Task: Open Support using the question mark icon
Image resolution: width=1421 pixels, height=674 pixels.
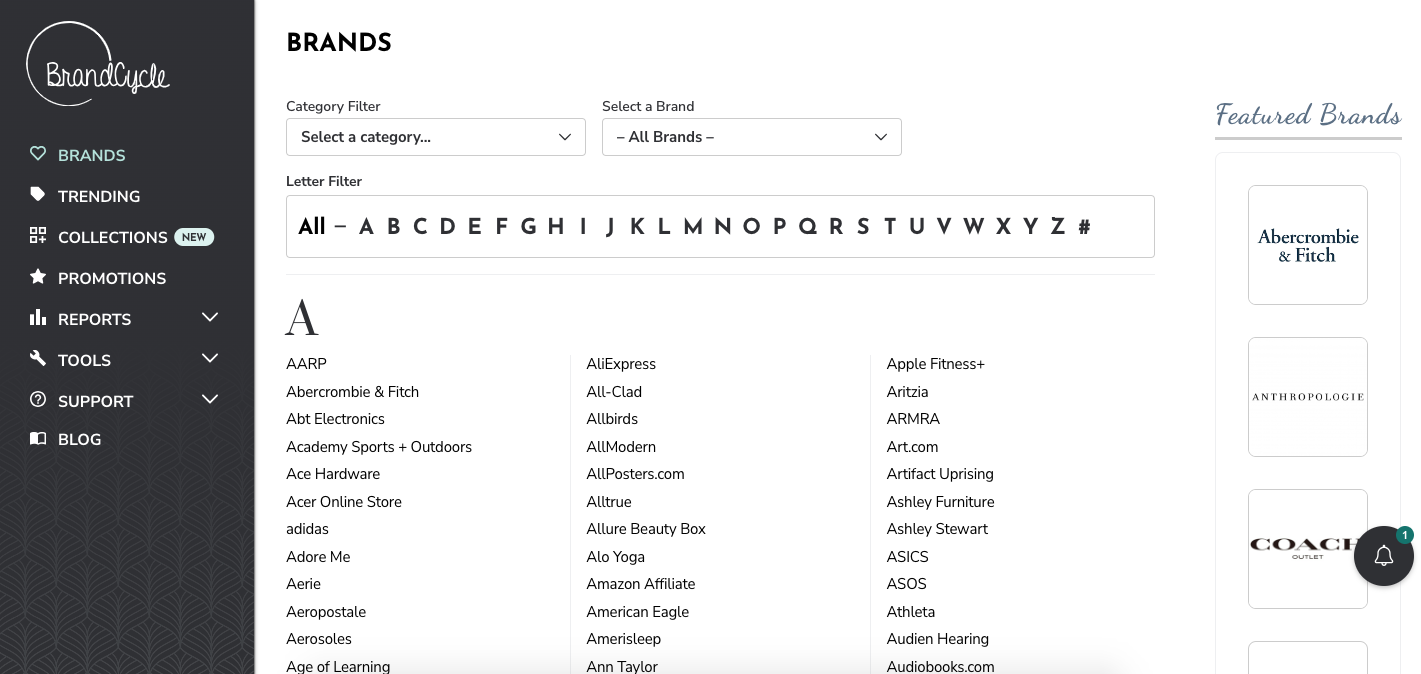Action: [38, 401]
